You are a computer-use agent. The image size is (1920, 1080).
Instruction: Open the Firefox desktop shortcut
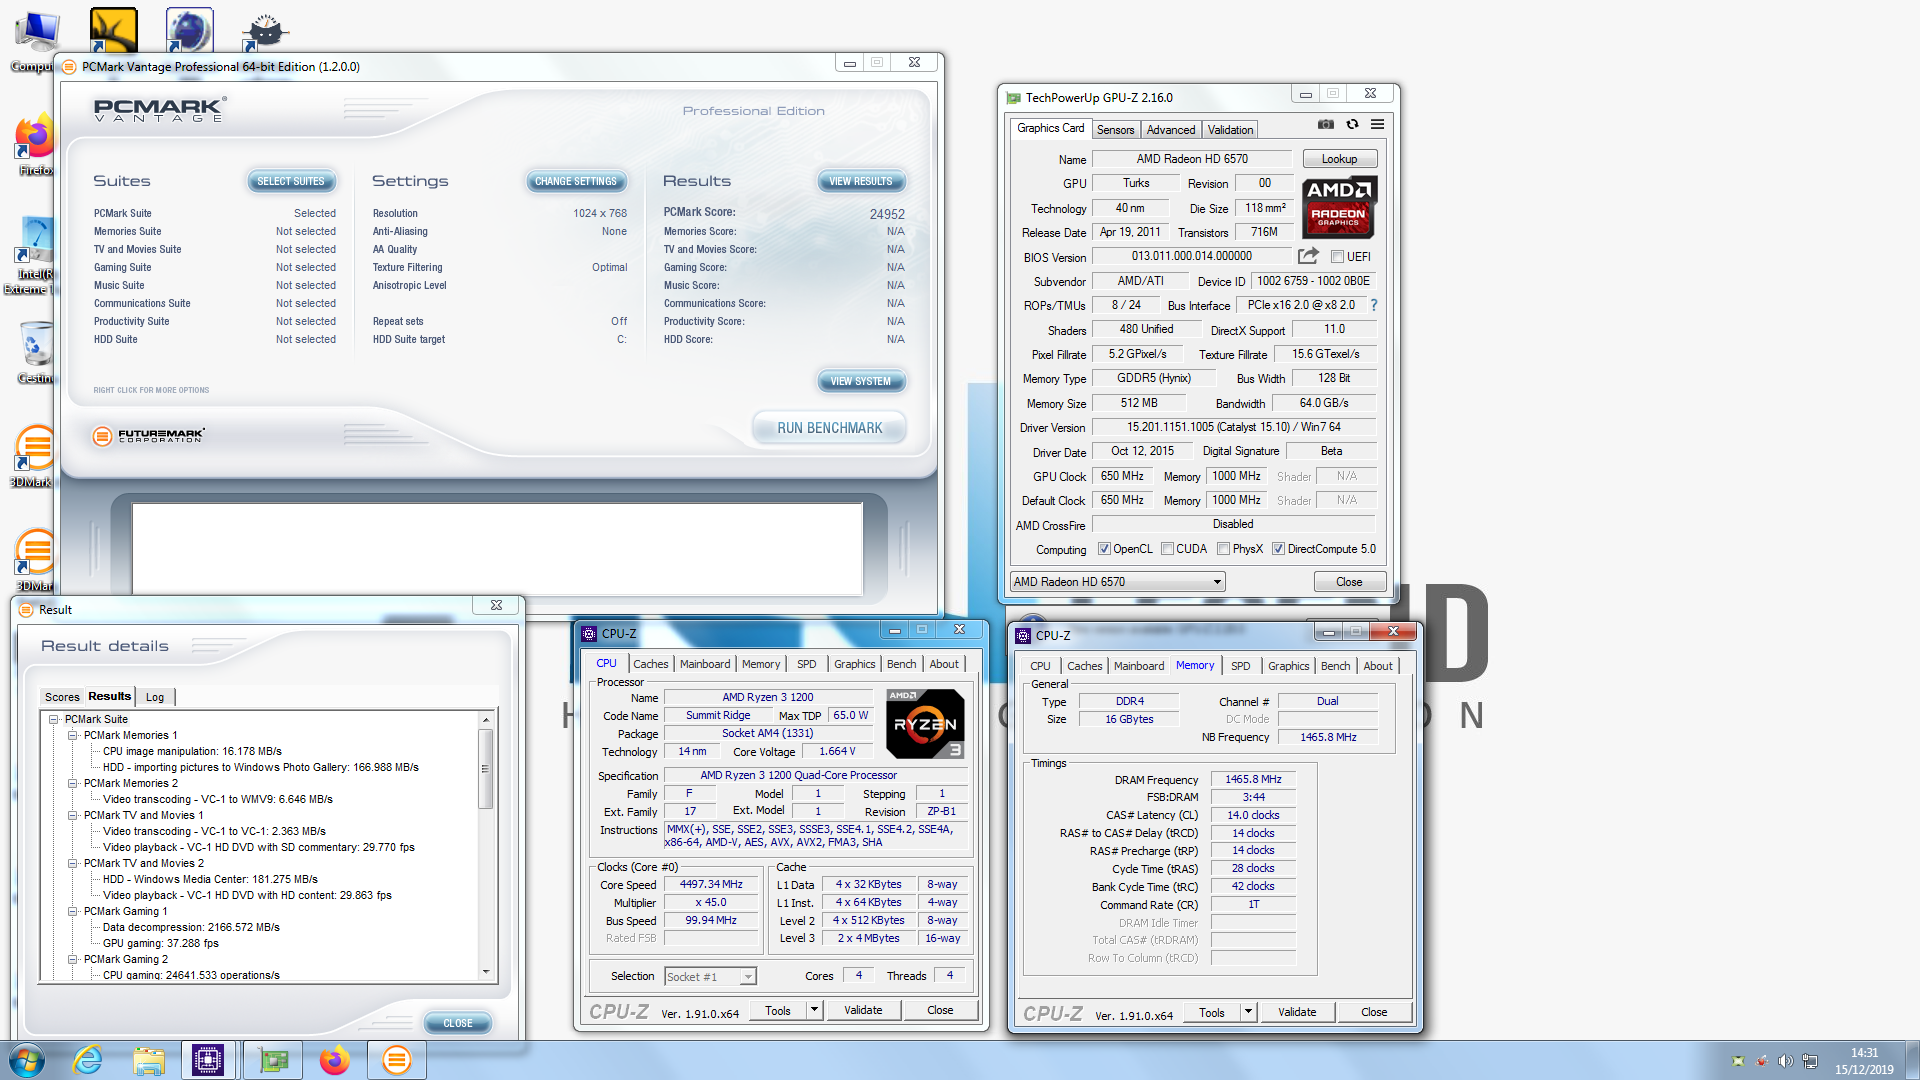click(35, 146)
